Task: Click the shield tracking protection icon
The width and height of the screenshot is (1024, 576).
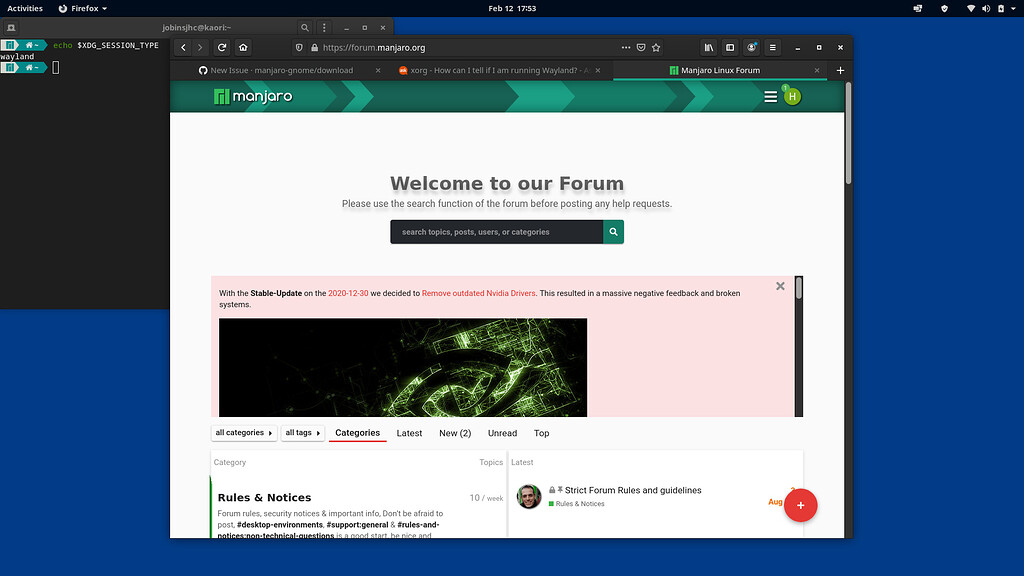Action: click(299, 47)
